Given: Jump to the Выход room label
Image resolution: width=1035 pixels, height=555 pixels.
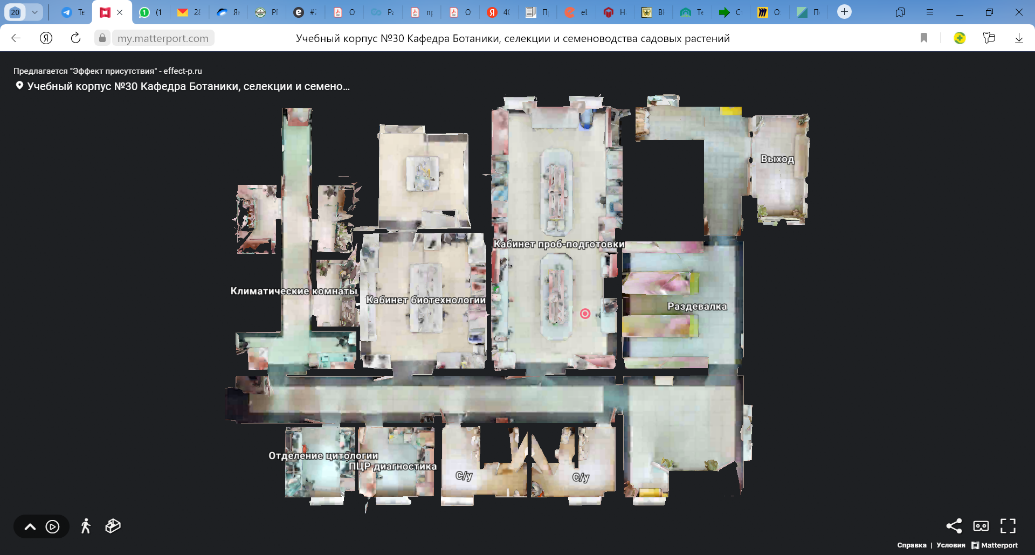Looking at the screenshot, I should (777, 159).
